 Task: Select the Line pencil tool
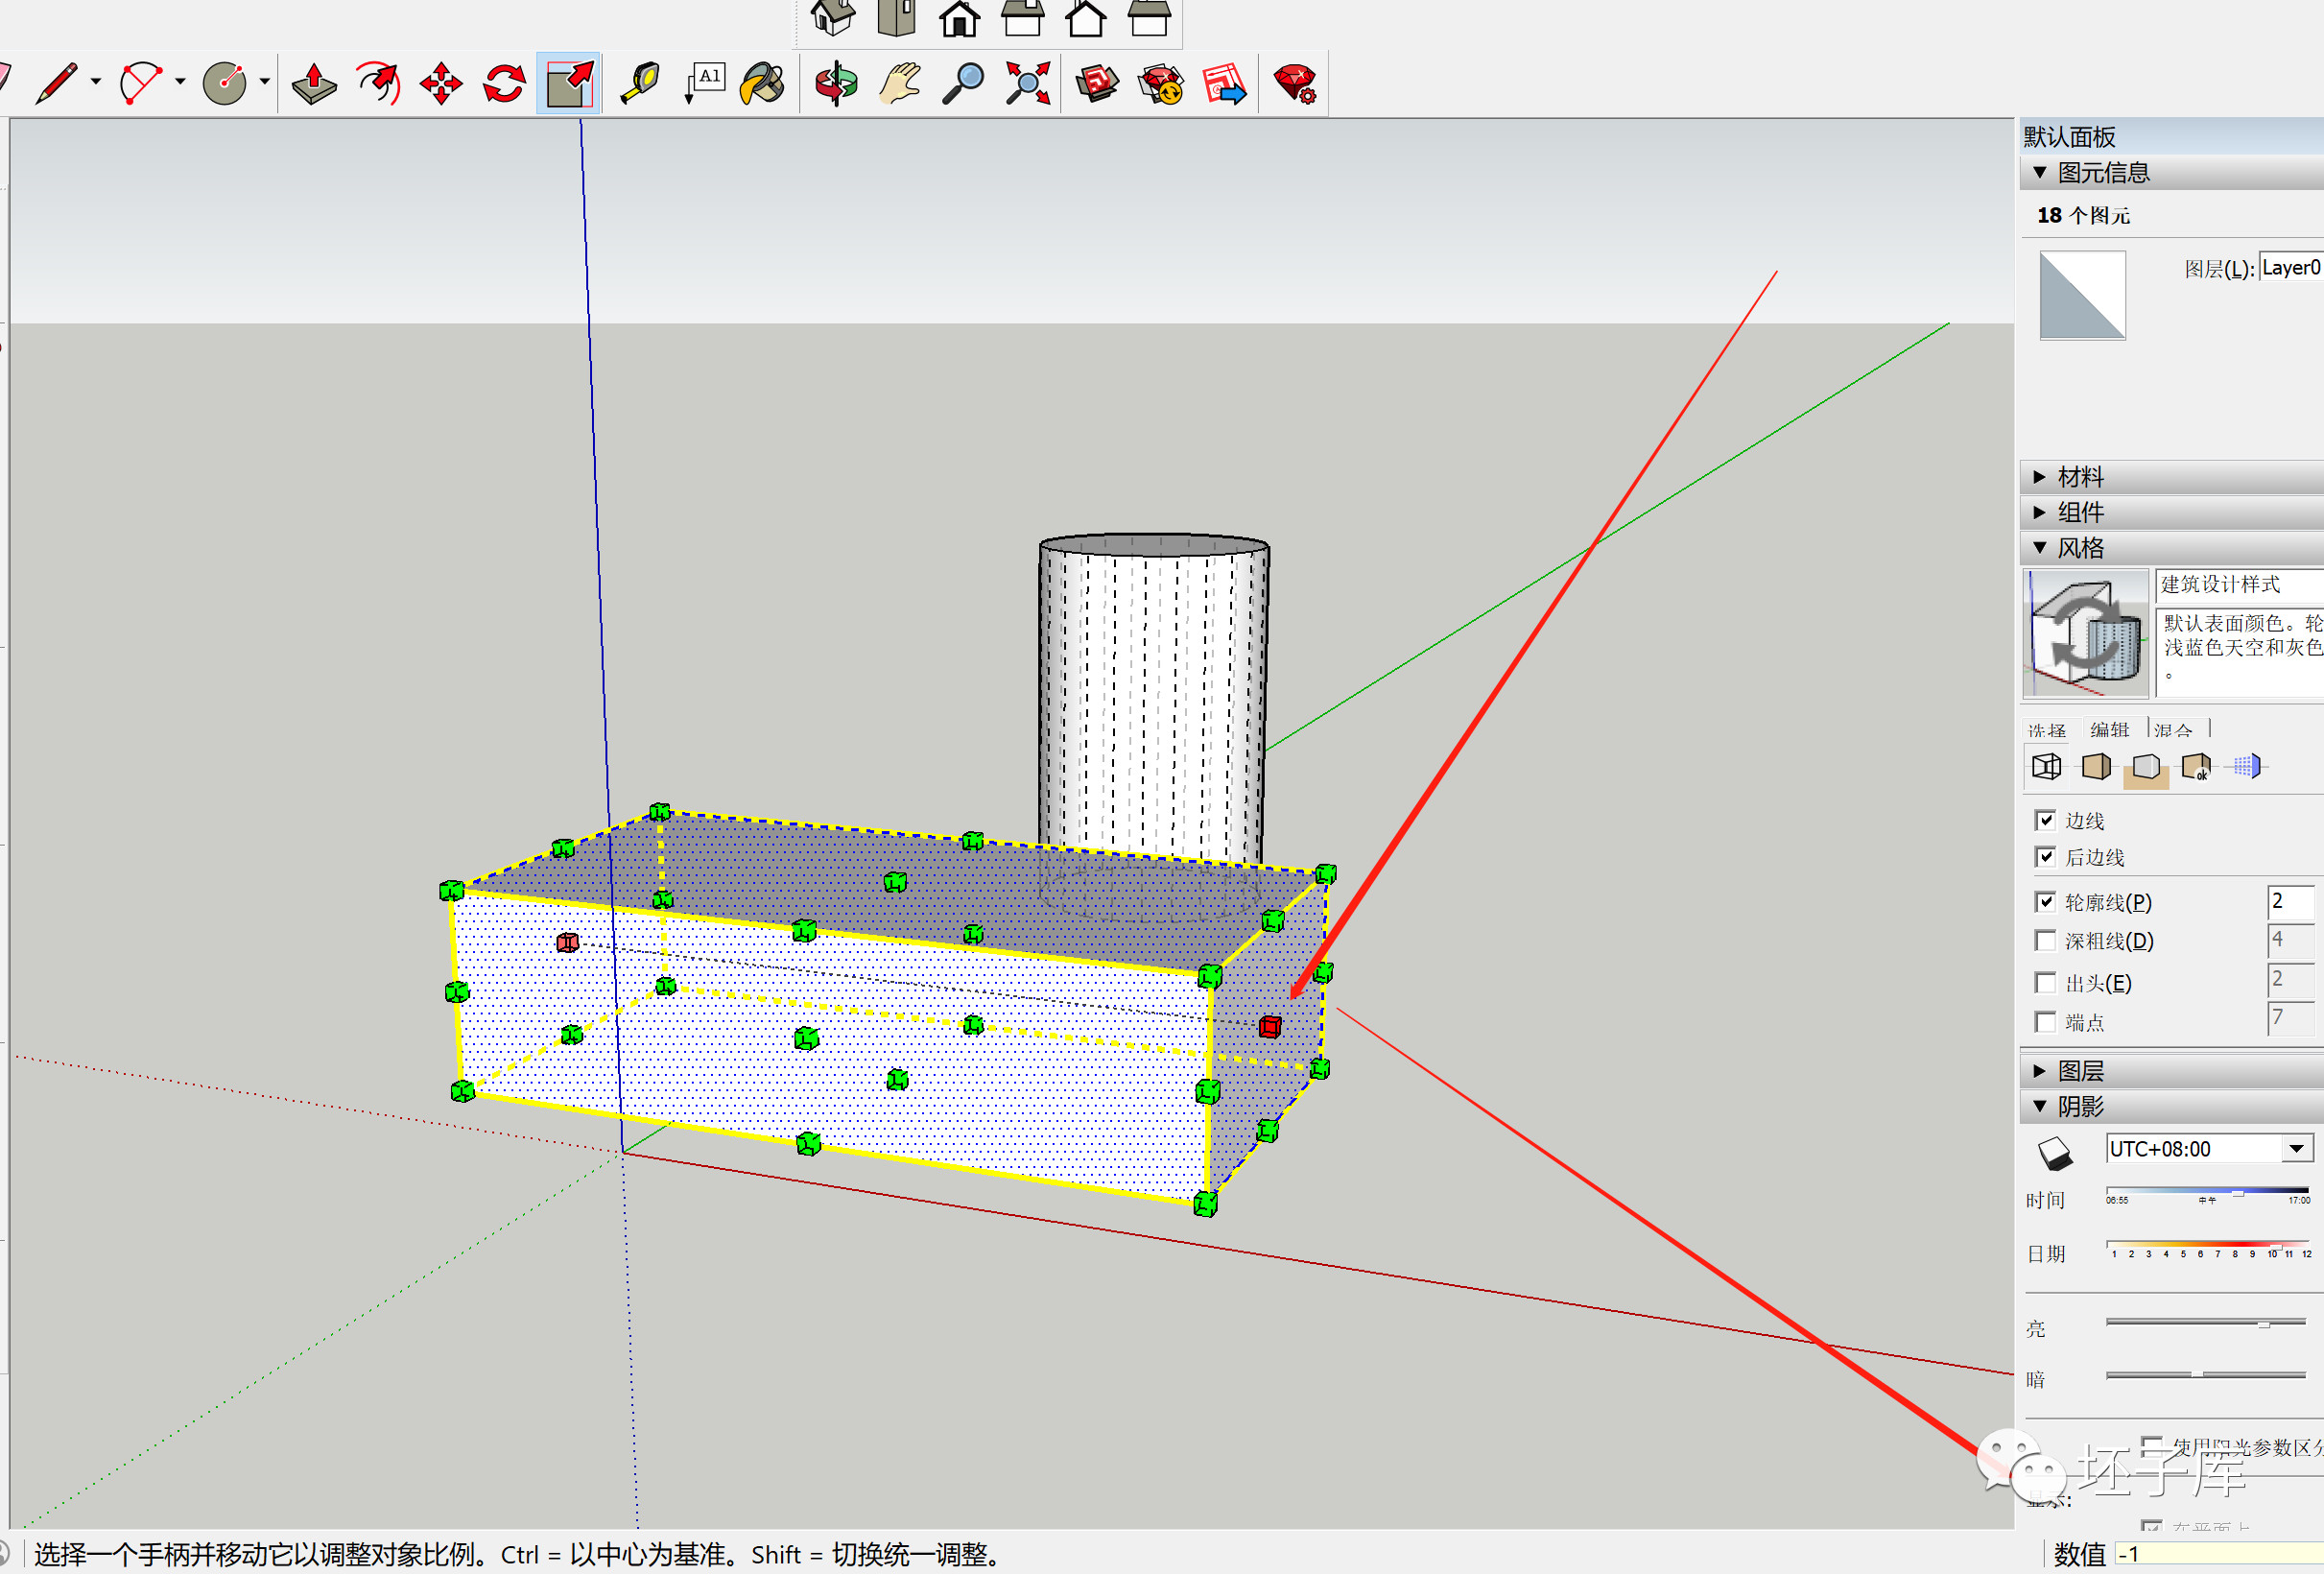tap(56, 83)
